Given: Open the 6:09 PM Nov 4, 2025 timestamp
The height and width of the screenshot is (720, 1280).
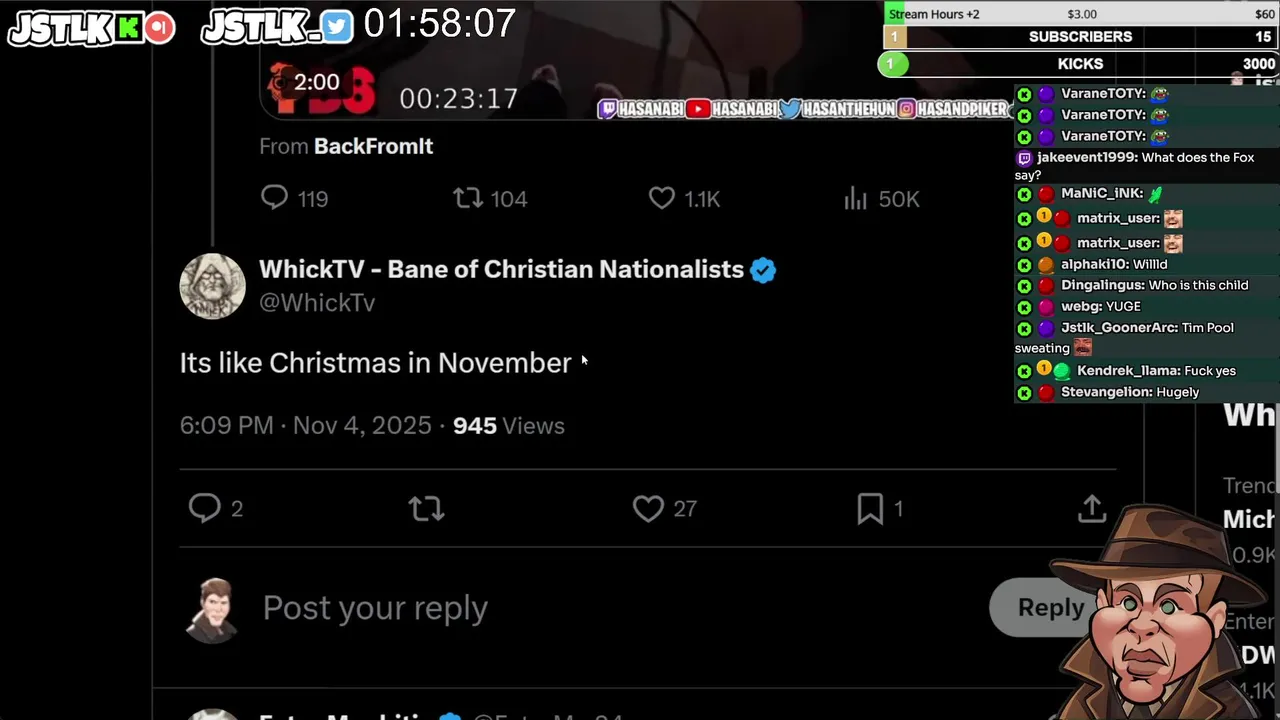Looking at the screenshot, I should (x=306, y=425).
